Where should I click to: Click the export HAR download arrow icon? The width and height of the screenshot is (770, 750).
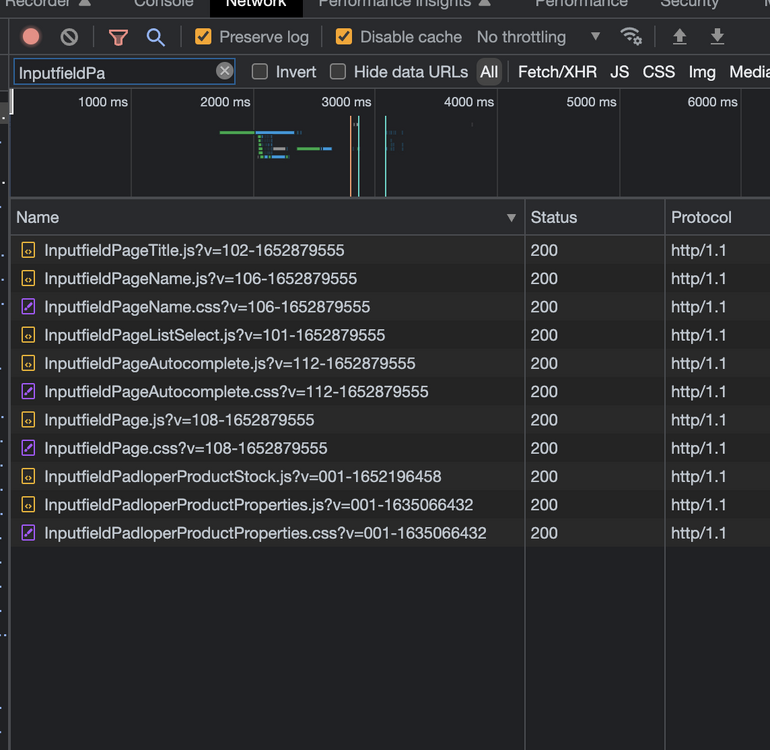click(x=717, y=37)
